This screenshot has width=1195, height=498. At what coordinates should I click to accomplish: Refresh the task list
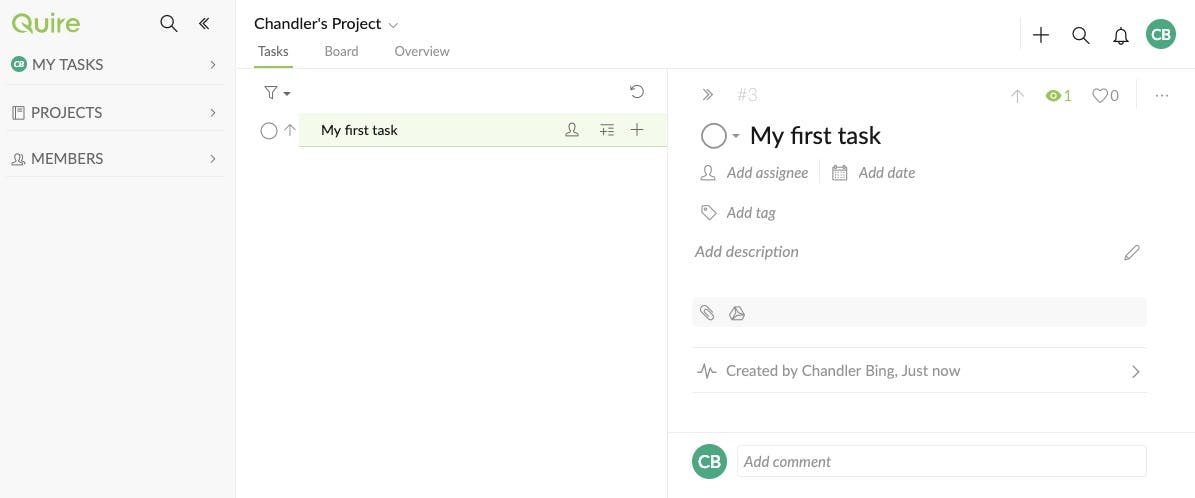click(637, 92)
